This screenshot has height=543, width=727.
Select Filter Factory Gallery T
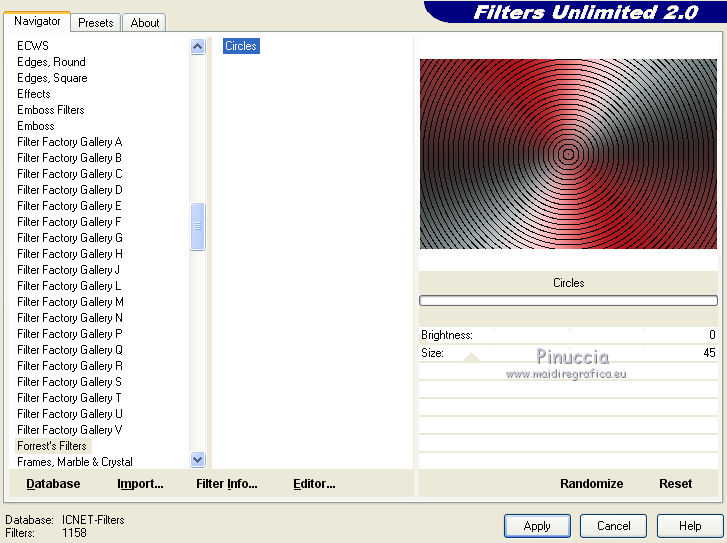(x=69, y=398)
